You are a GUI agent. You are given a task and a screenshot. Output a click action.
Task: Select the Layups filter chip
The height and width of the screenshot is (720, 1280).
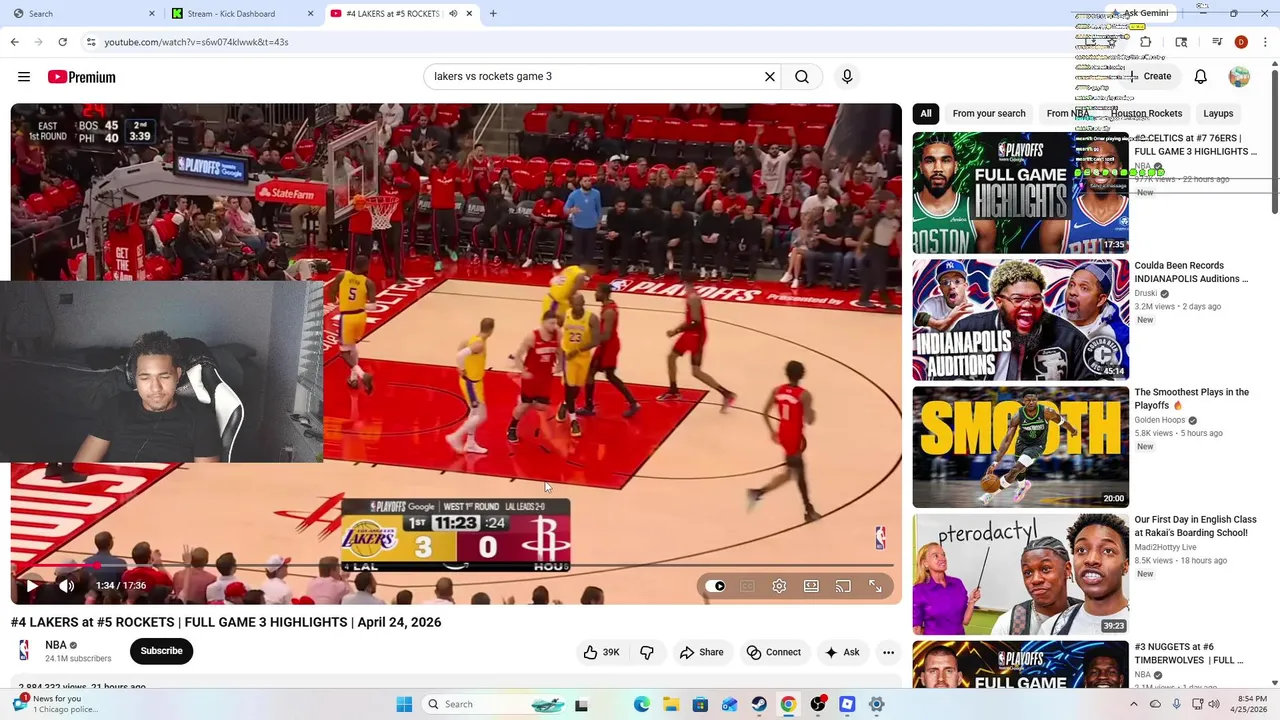click(1218, 113)
